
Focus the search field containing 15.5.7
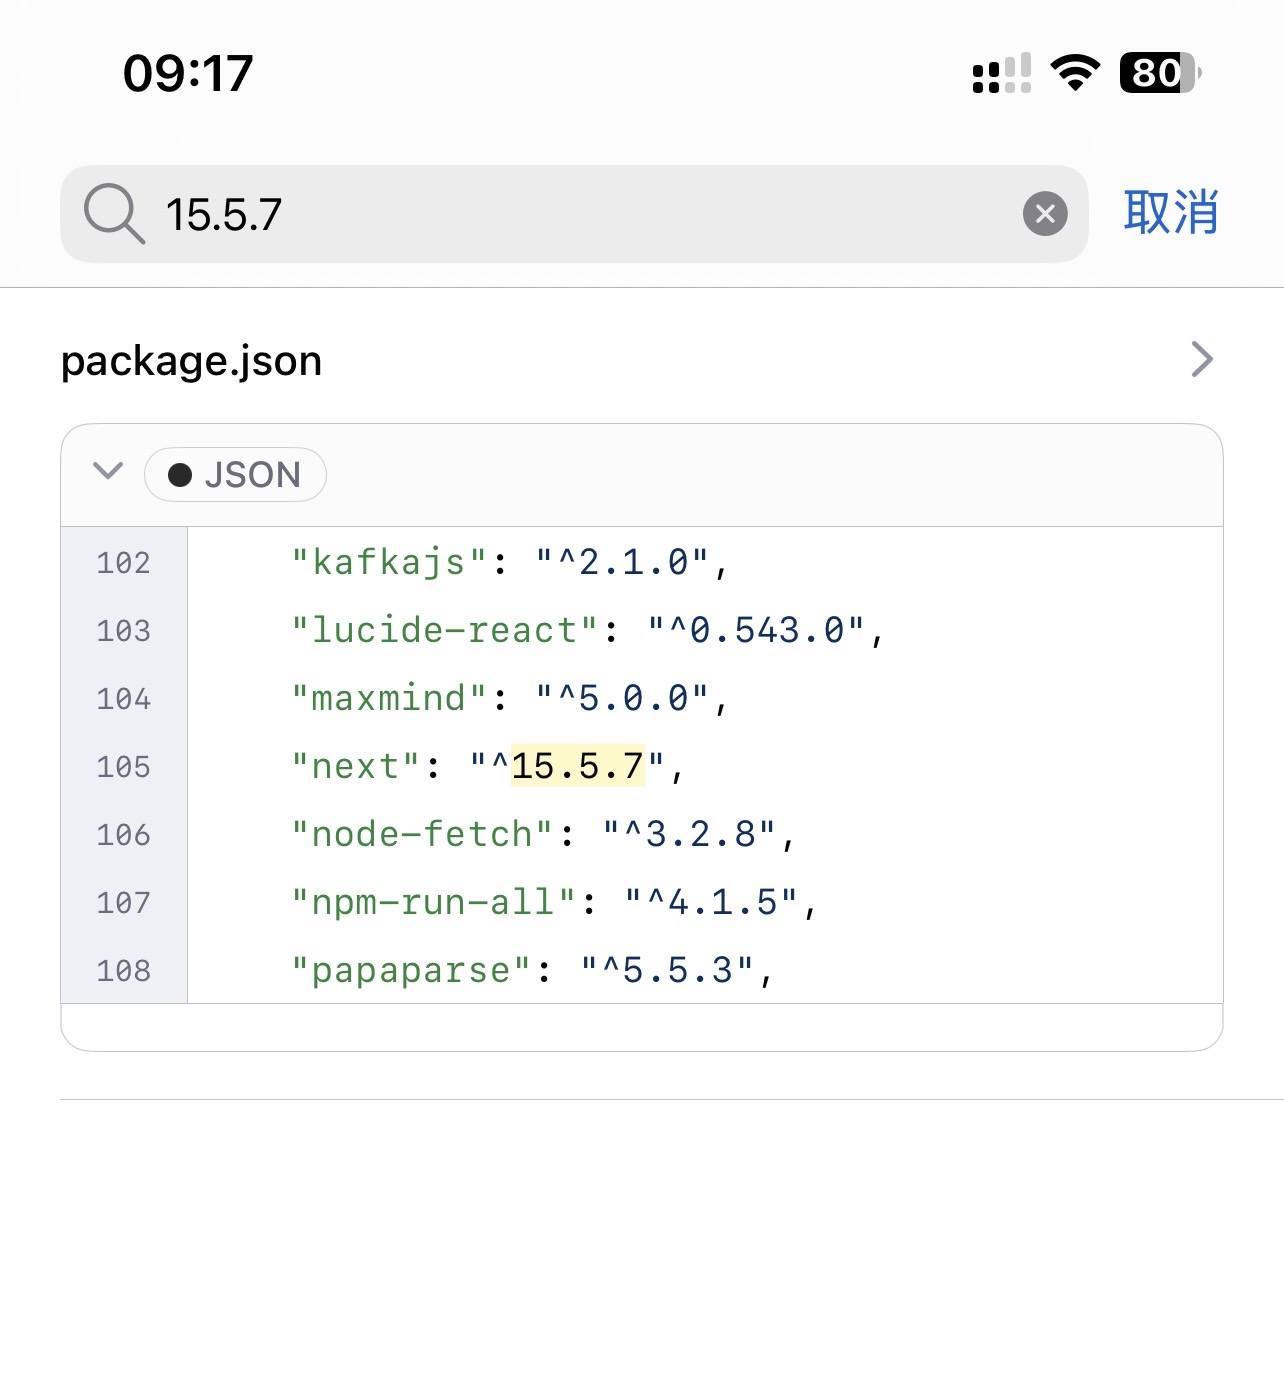click(x=580, y=214)
